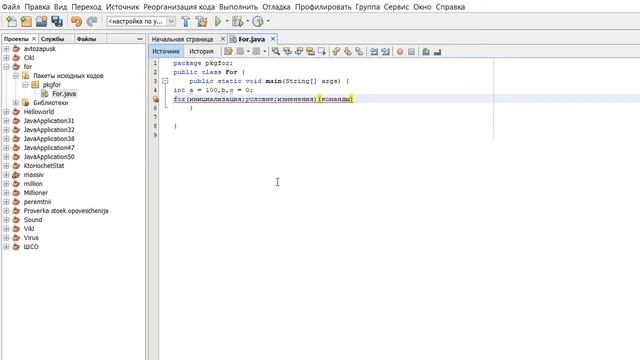
Task: Click the Shift Line Left icon
Action: (x=374, y=51)
